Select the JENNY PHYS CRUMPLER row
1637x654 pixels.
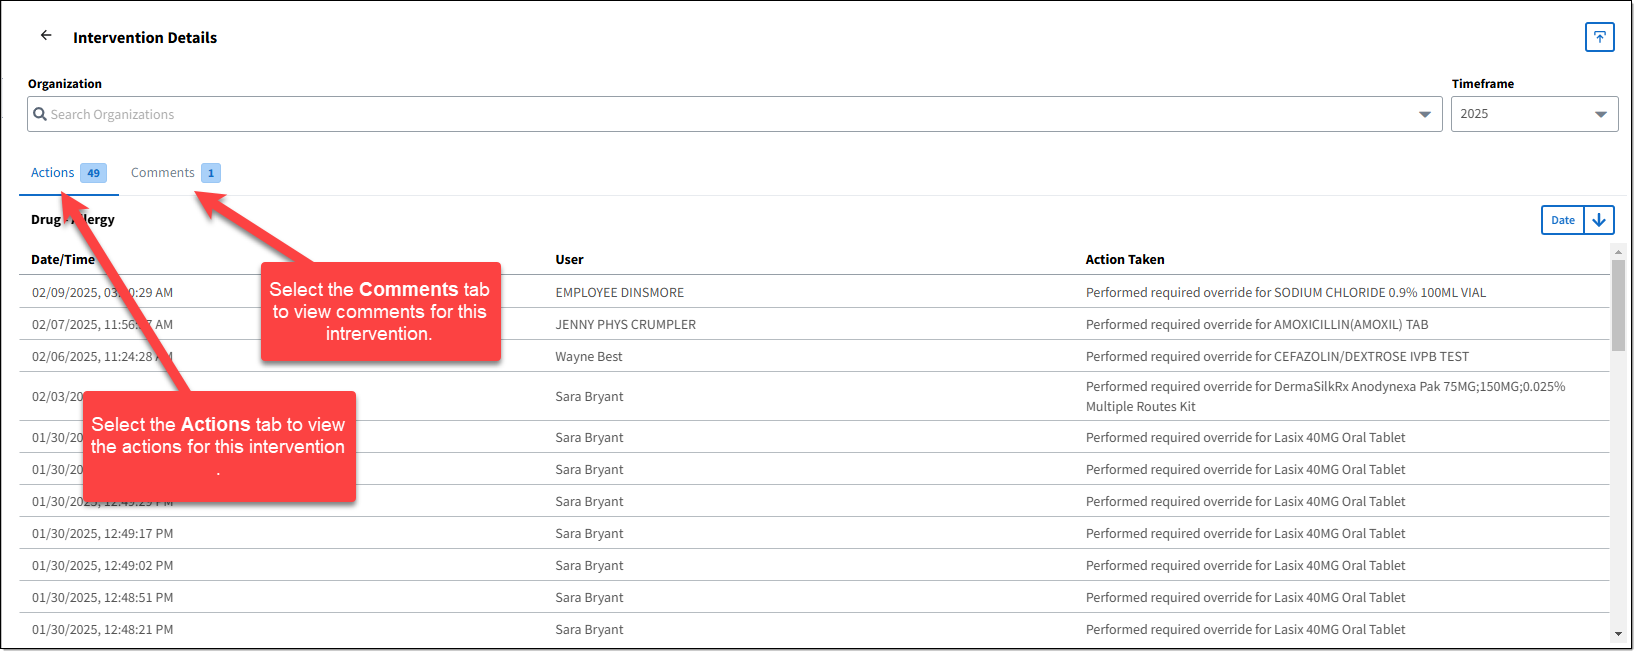click(x=625, y=324)
